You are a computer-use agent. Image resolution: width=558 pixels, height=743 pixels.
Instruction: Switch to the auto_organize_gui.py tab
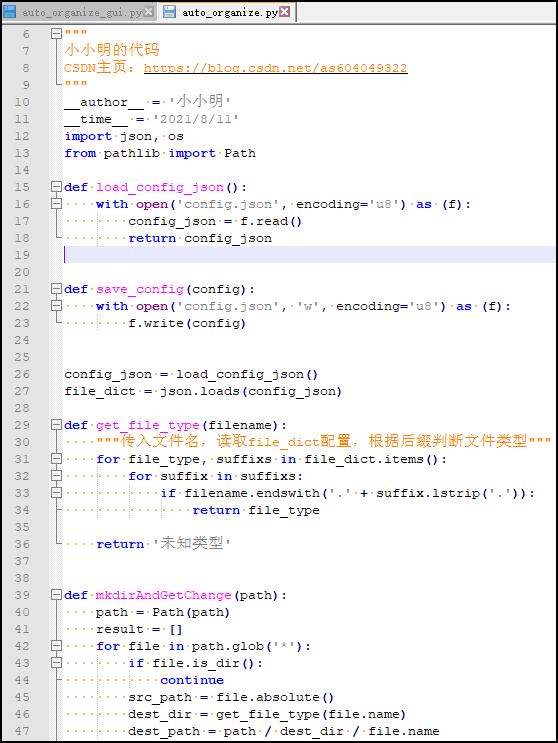click(x=78, y=12)
